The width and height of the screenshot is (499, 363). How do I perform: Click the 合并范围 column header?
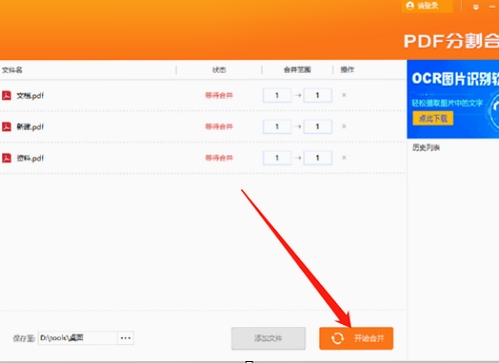point(297,70)
